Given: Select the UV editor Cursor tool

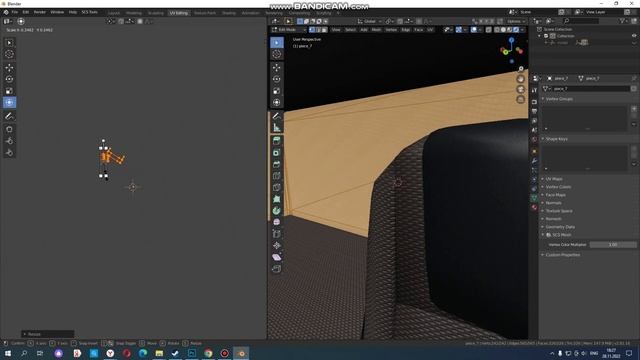Looking at the screenshot, I should pos(9,54).
